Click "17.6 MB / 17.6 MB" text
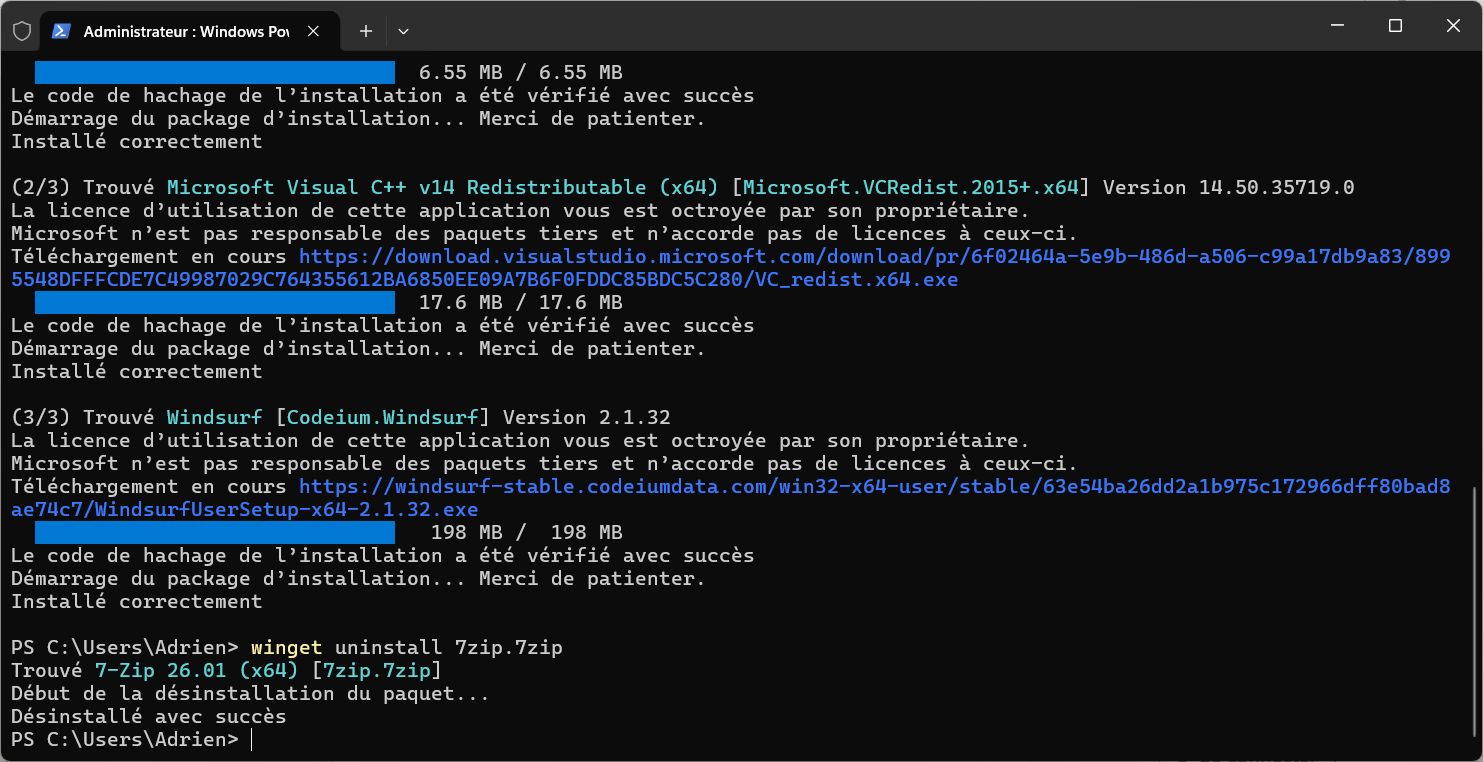1483x762 pixels. point(521,302)
